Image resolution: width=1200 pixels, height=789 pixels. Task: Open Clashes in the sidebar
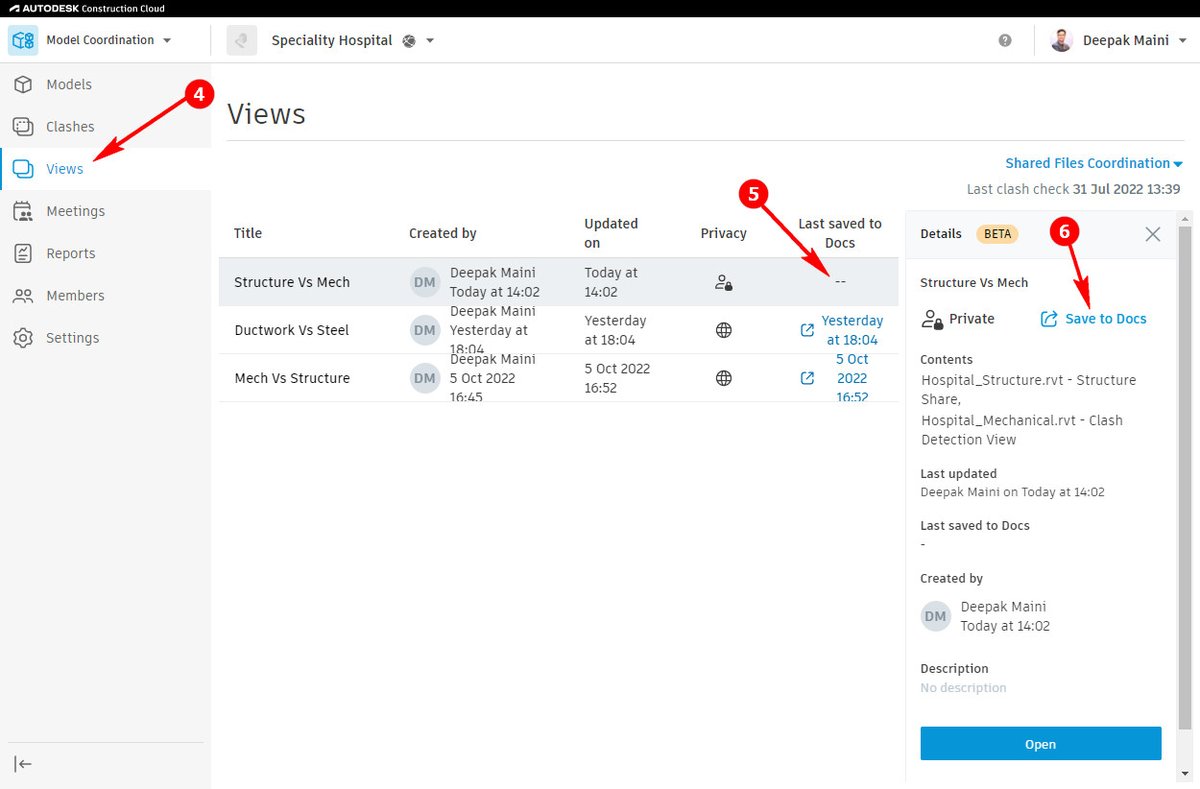point(105,127)
